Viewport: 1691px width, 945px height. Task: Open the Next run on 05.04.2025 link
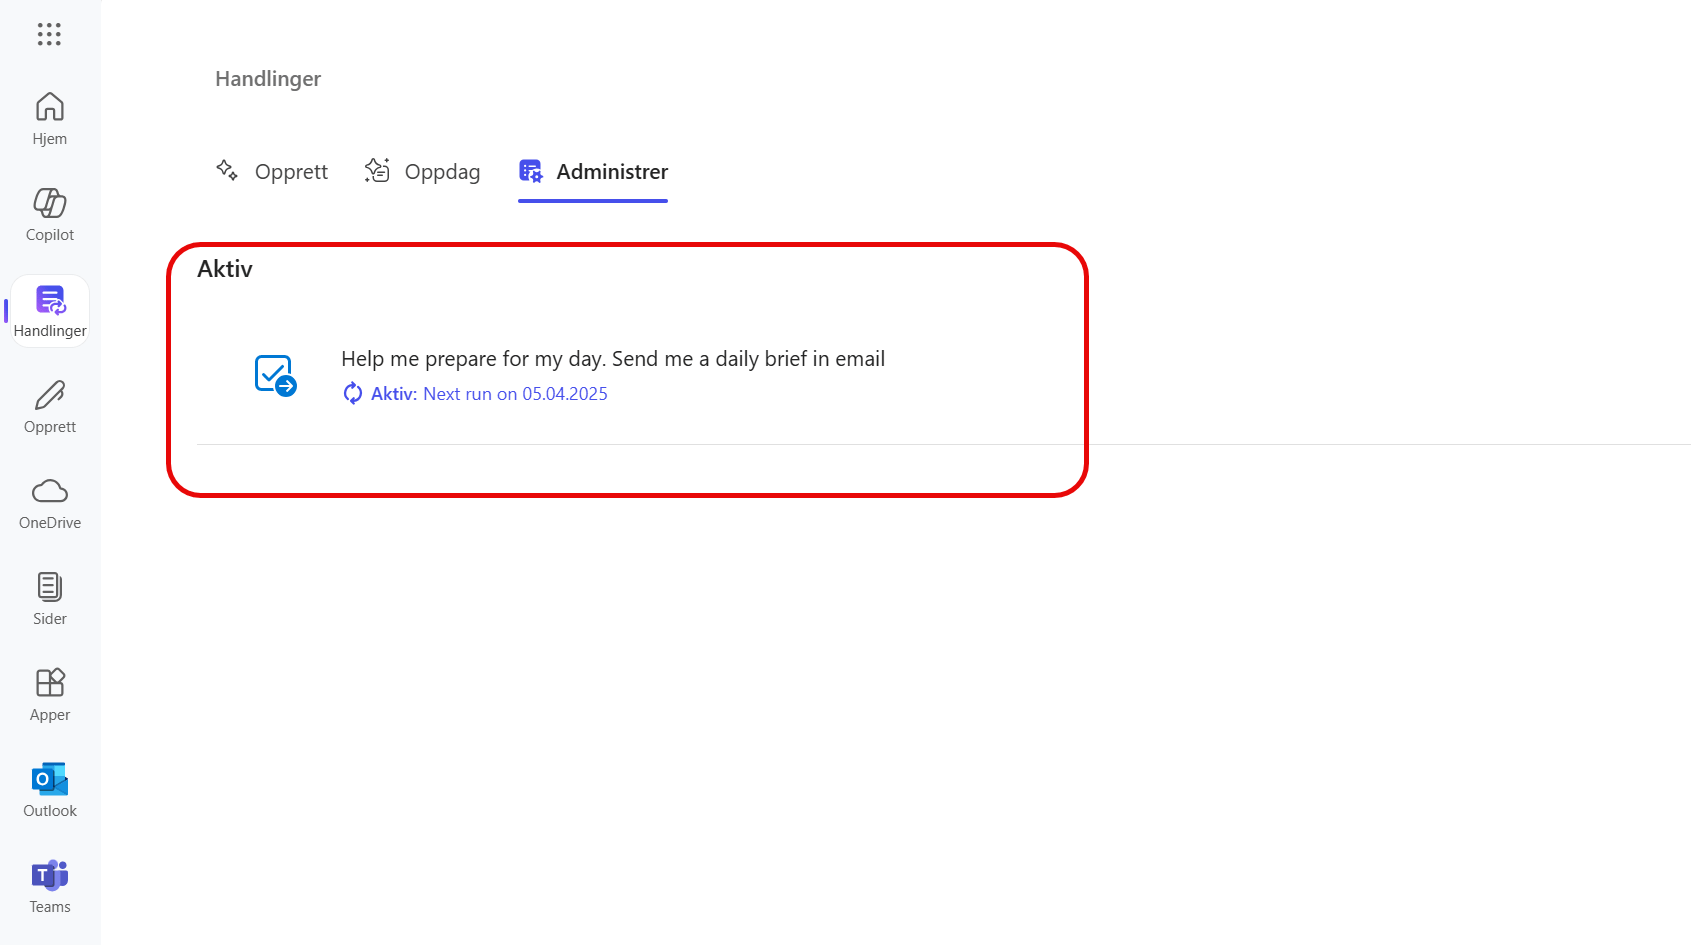point(515,393)
